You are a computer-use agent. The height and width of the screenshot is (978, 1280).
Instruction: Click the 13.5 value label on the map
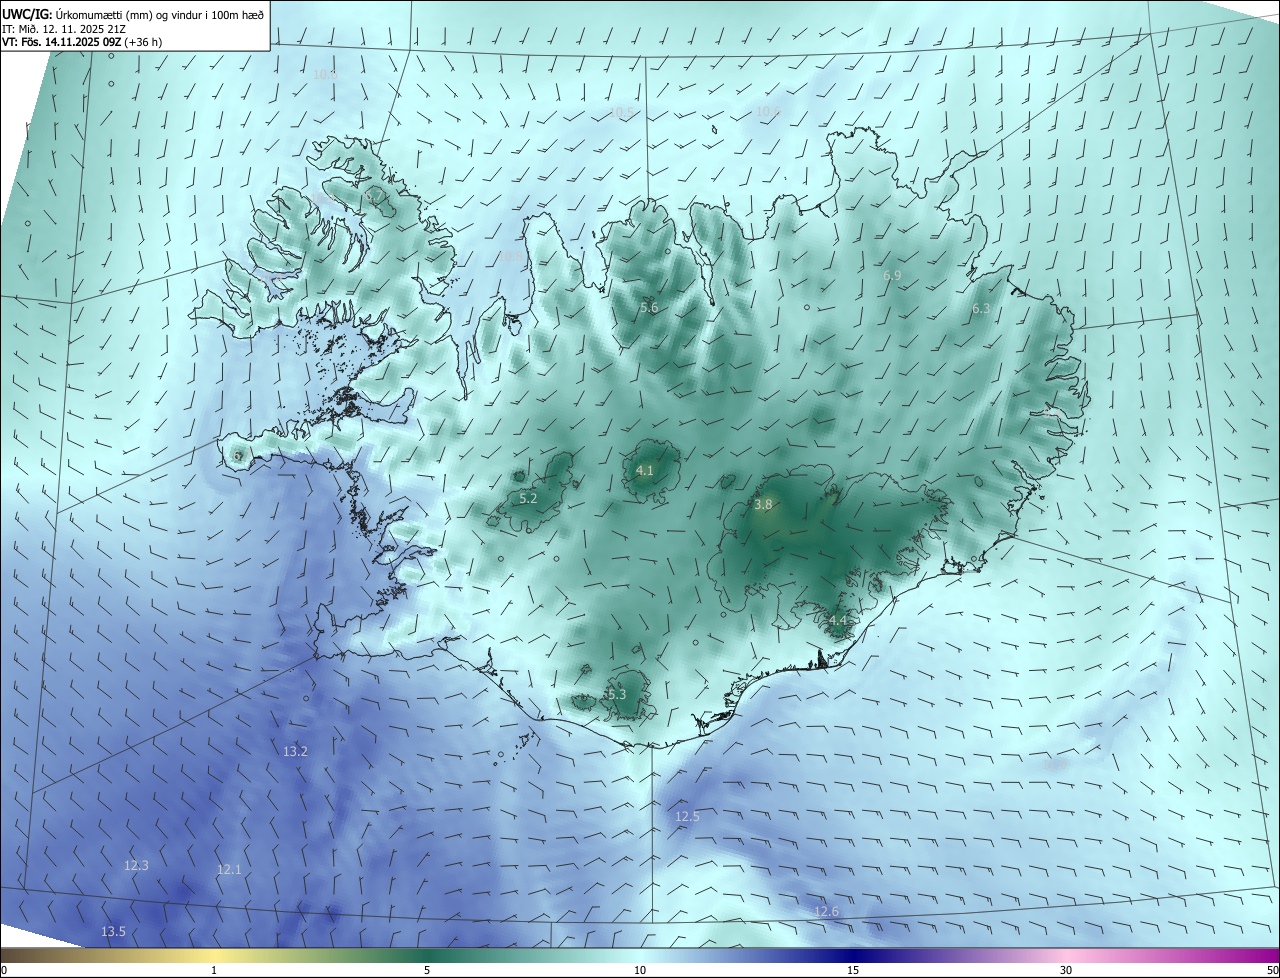coord(113,932)
